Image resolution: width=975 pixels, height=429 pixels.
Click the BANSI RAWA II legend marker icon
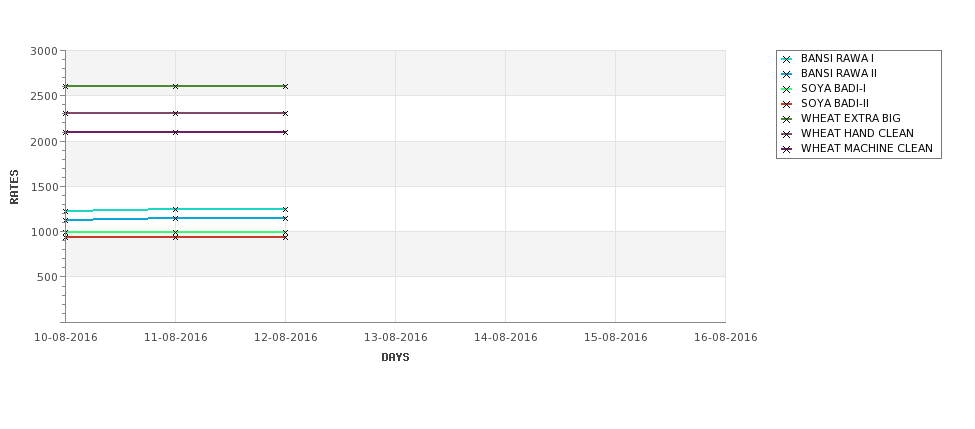pos(787,75)
